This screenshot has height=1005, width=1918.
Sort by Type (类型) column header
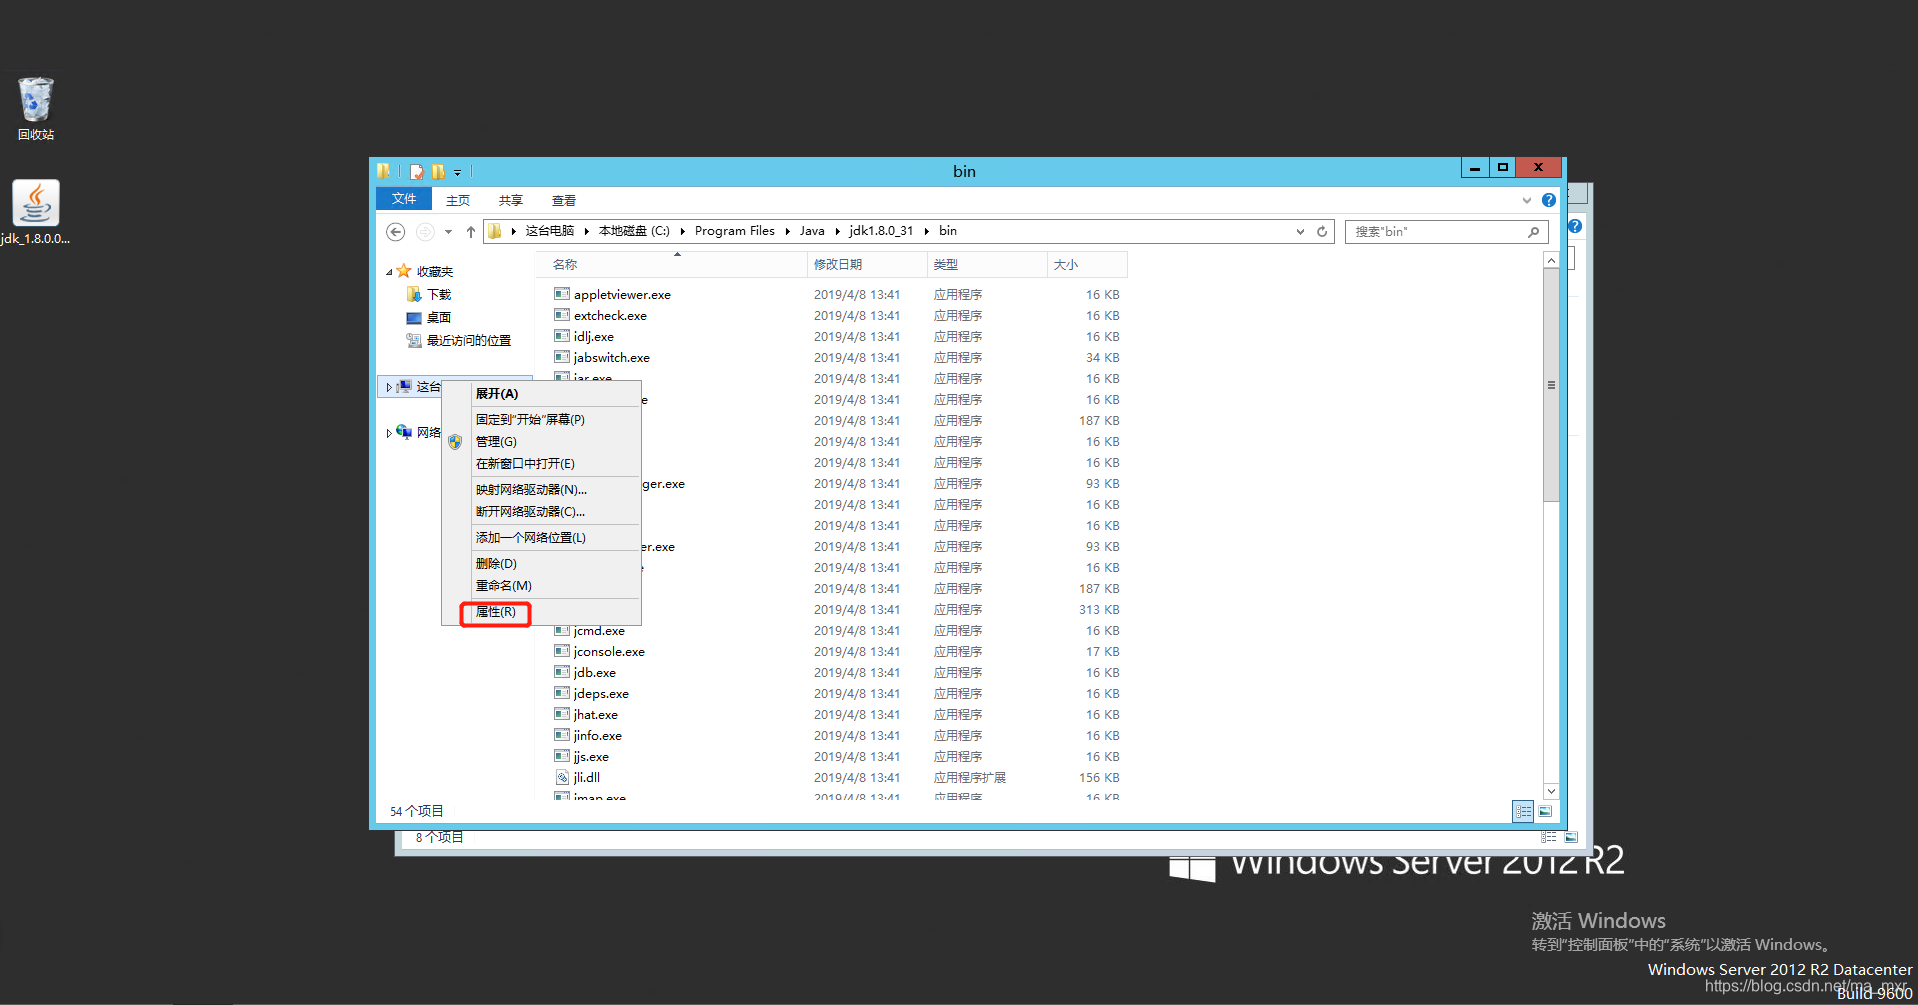(987, 264)
